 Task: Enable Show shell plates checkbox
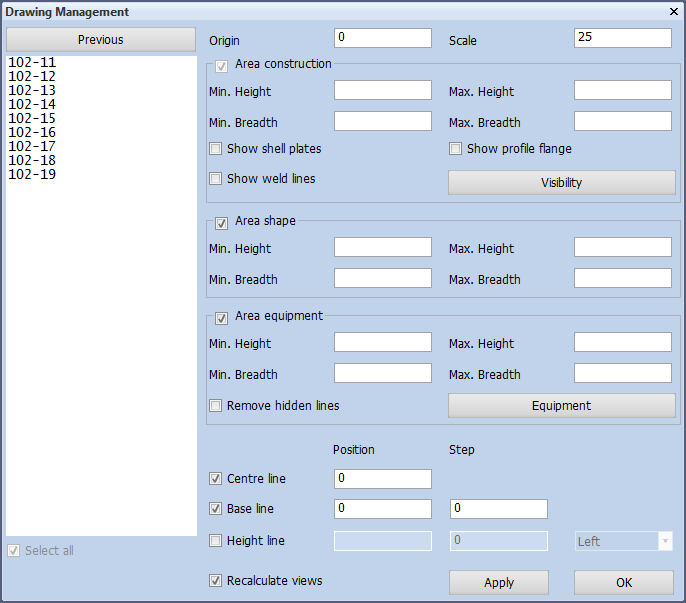[215, 149]
